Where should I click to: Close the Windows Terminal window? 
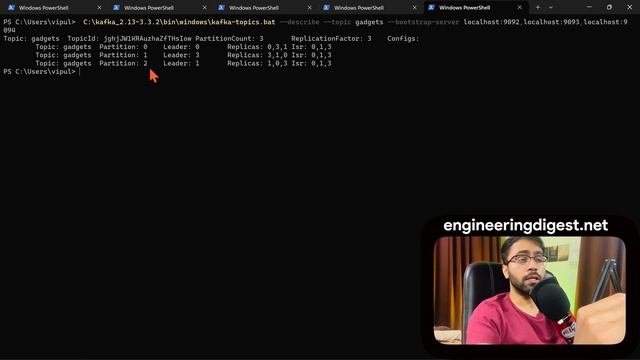(x=629, y=7)
